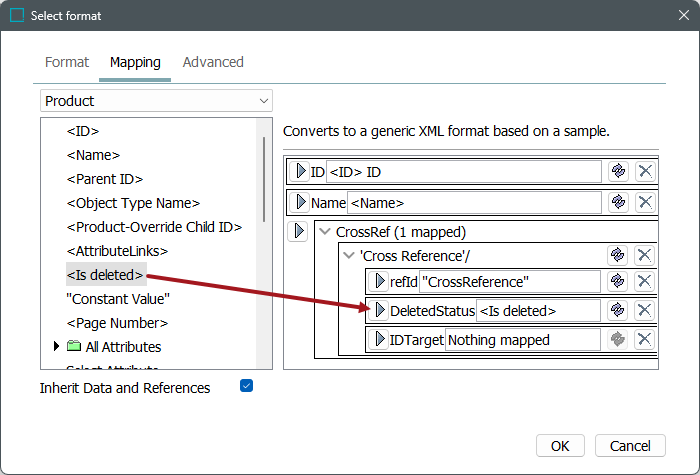Toggle the Inherit Data and References checkbox
Image resolution: width=700 pixels, height=475 pixels.
pyautogui.click(x=247, y=386)
